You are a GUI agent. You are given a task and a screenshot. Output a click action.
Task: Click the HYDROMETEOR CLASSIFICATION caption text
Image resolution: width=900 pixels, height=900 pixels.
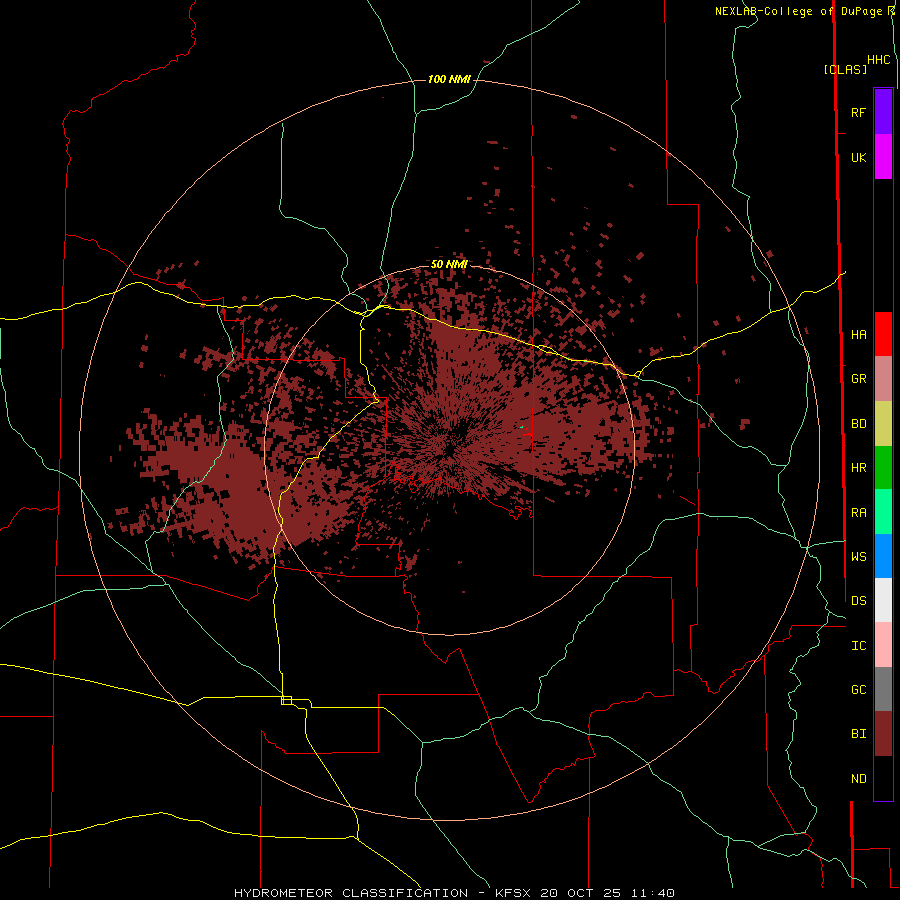[x=351, y=893]
